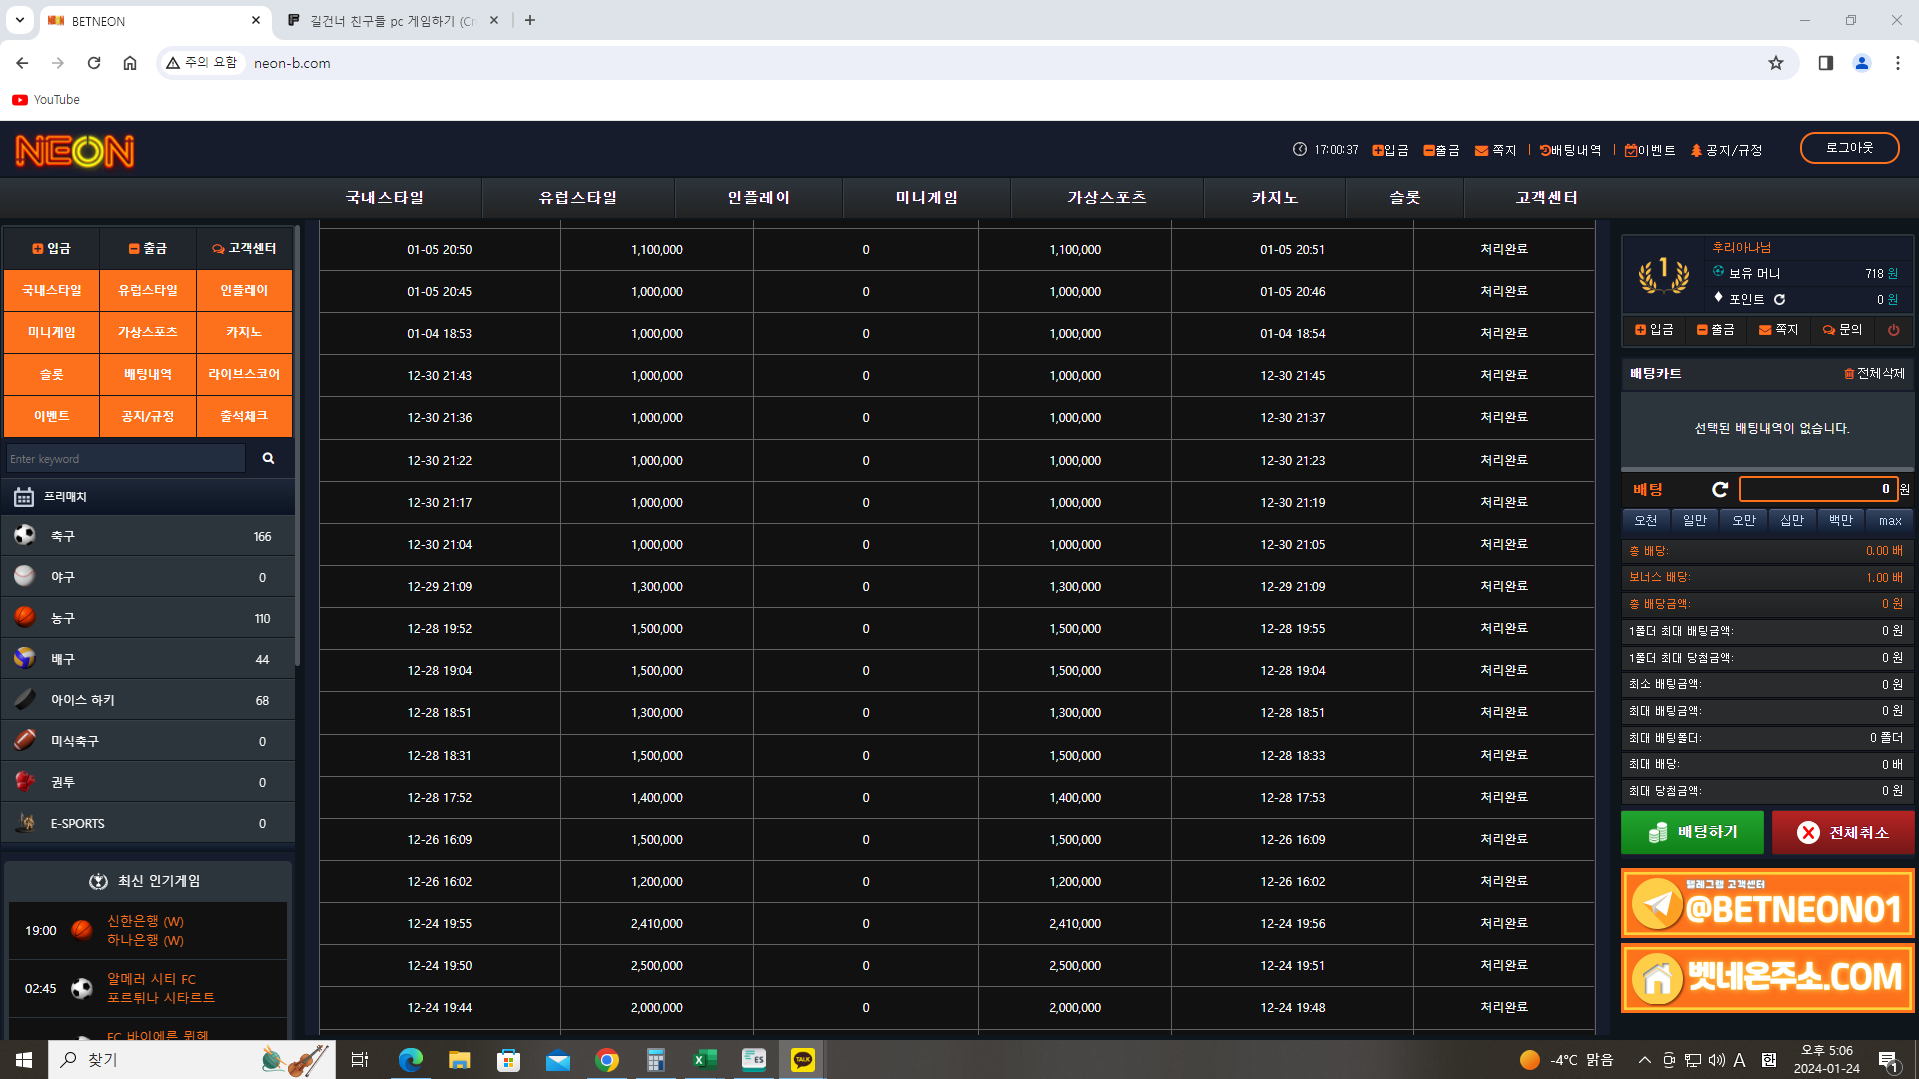Open KakaoTalk from the taskbar
This screenshot has height=1079, width=1919.
tap(802, 1059)
